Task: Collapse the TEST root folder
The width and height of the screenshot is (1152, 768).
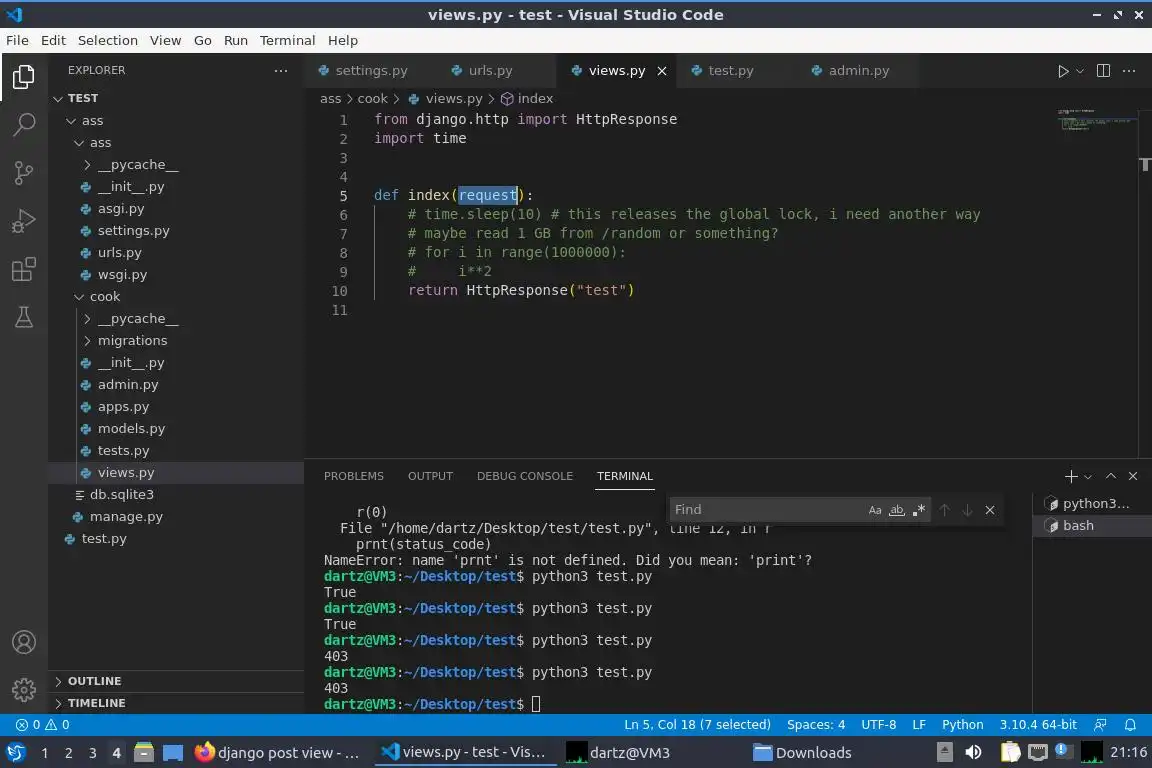Action: (58, 98)
